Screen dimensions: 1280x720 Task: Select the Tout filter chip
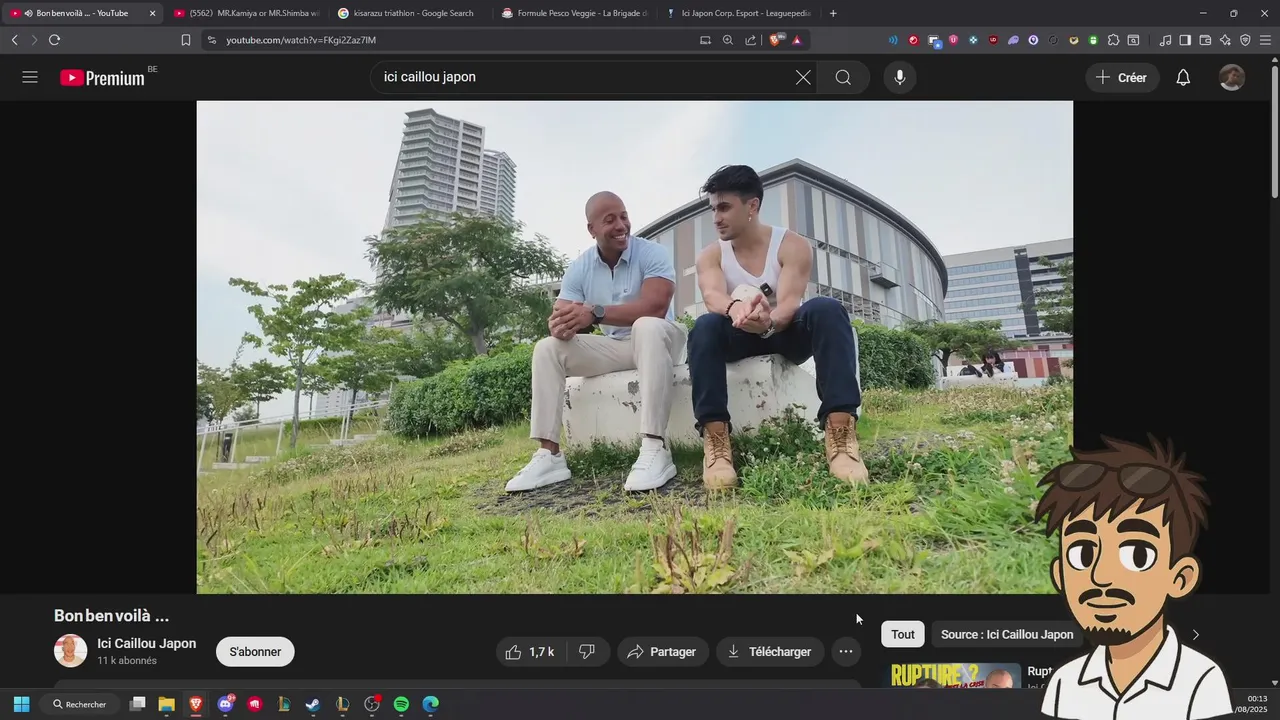903,634
